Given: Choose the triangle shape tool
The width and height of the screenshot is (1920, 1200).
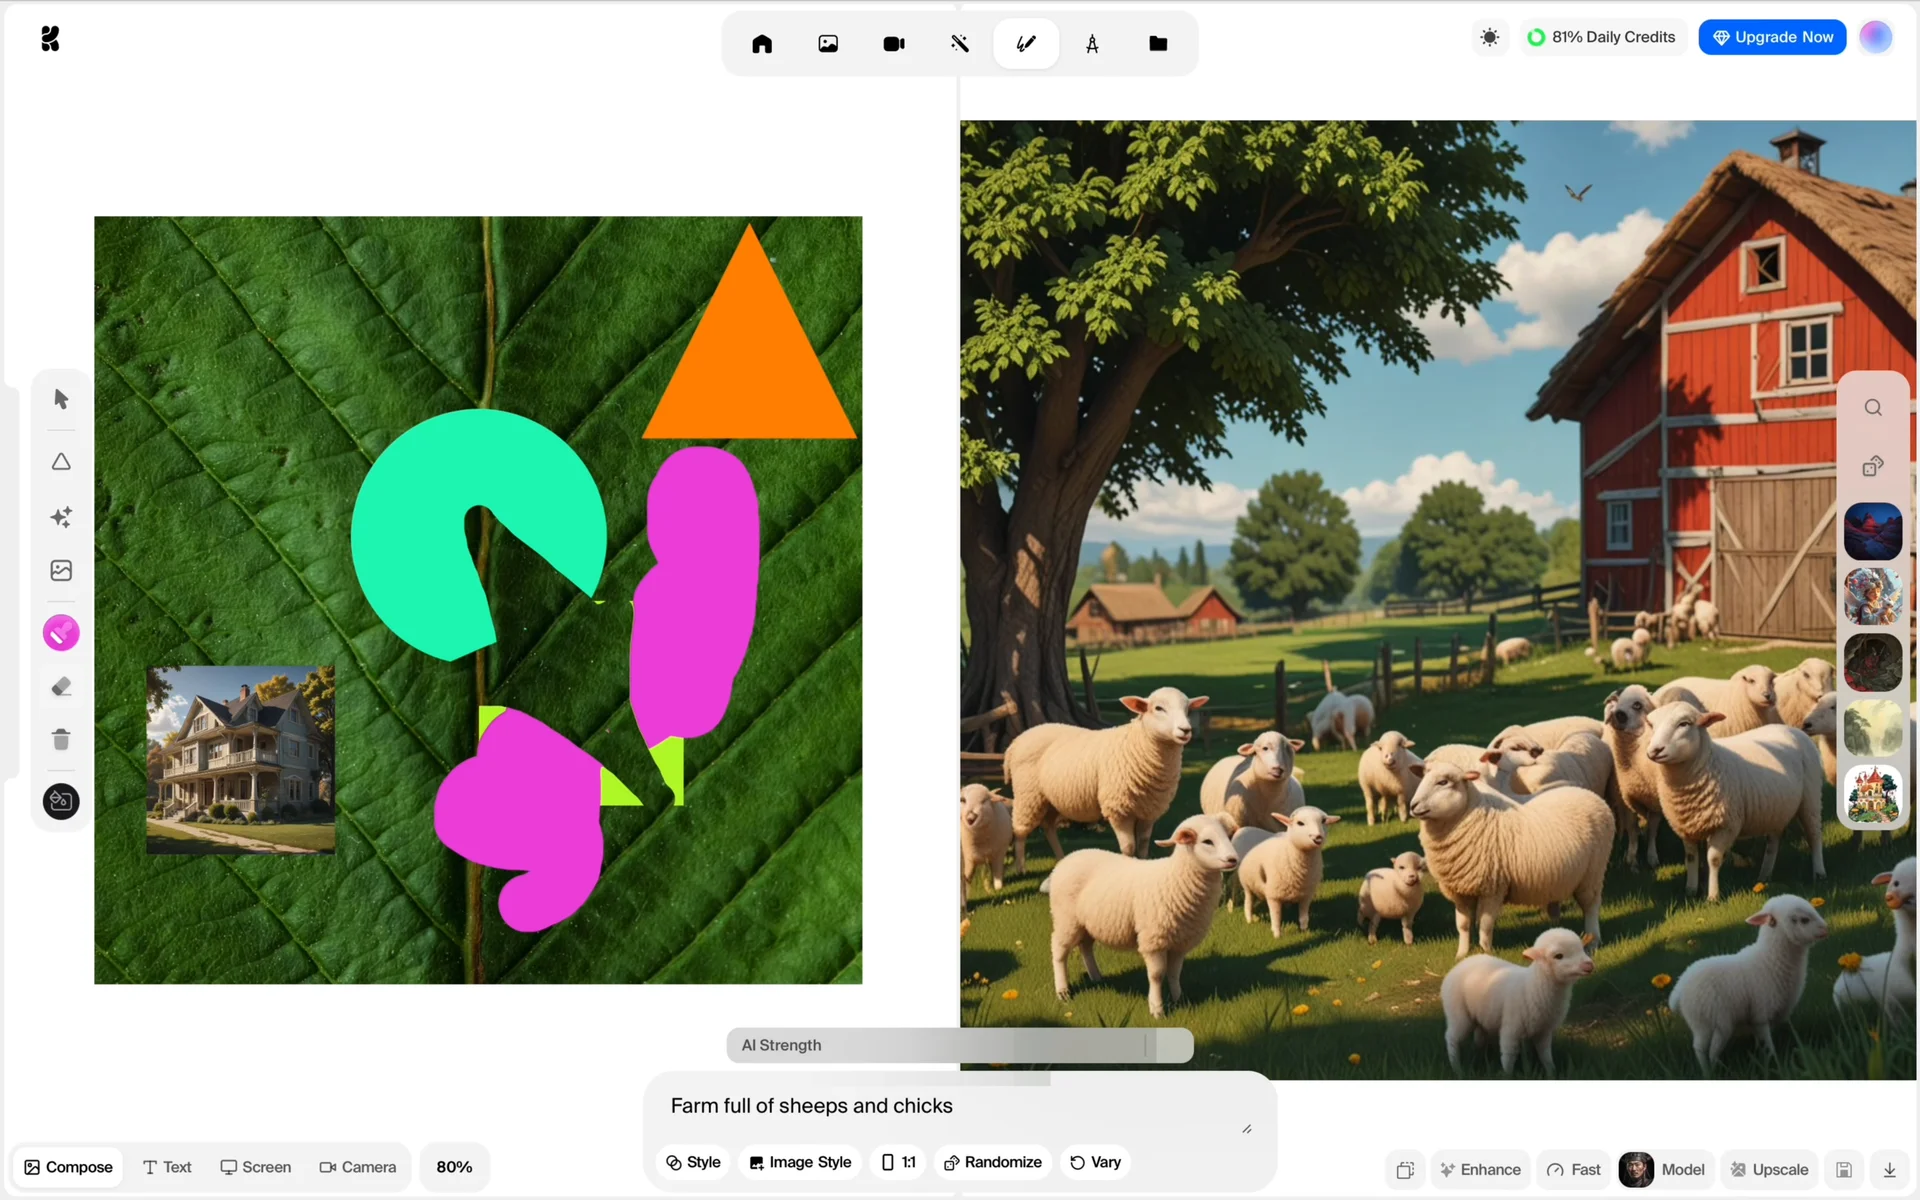Looking at the screenshot, I should pos(61,462).
